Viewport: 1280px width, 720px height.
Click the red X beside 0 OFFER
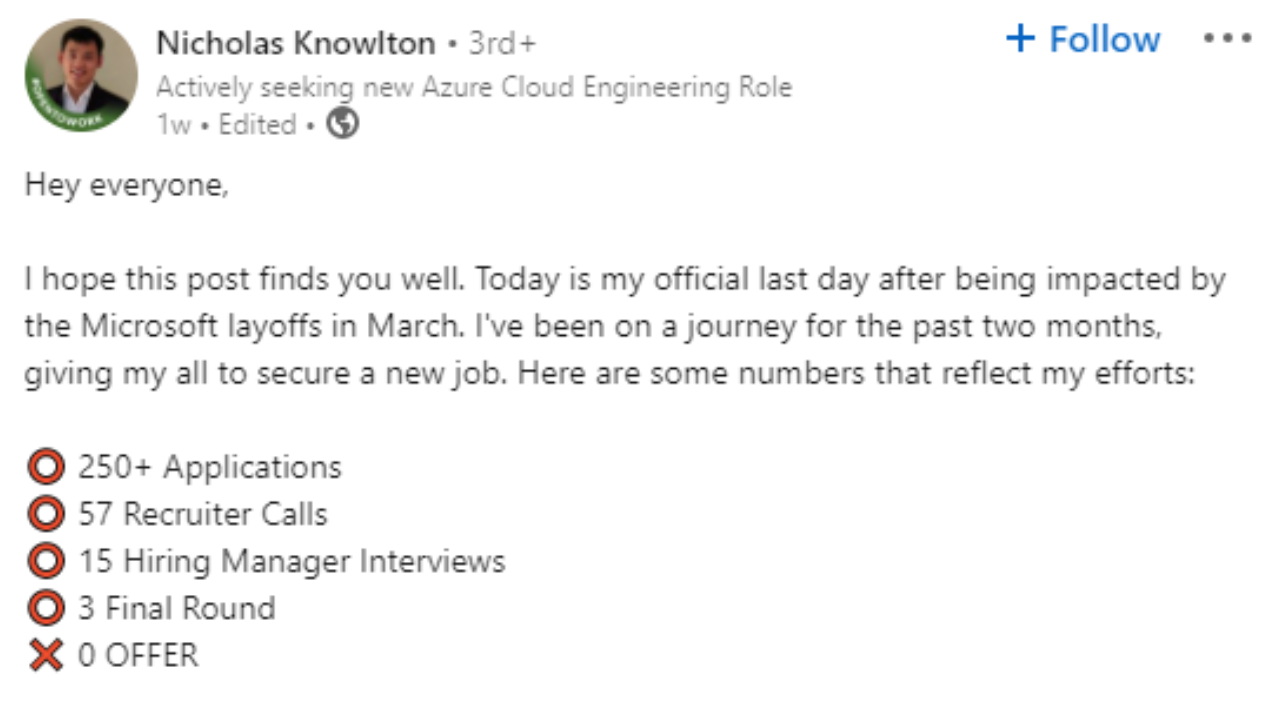pyautogui.click(x=46, y=655)
